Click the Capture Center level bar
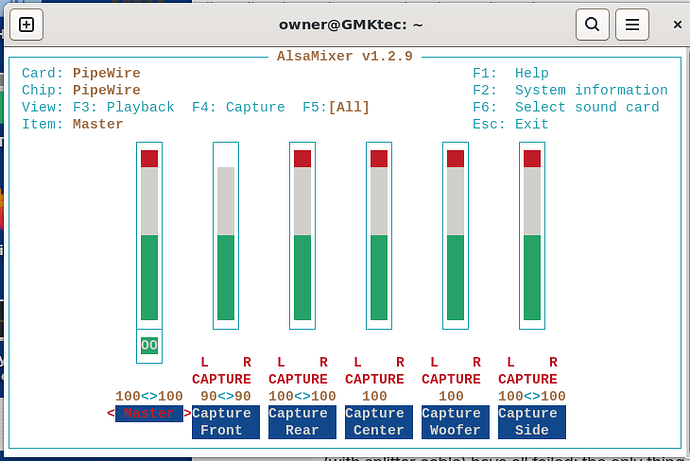This screenshot has width=690, height=461. click(379, 235)
